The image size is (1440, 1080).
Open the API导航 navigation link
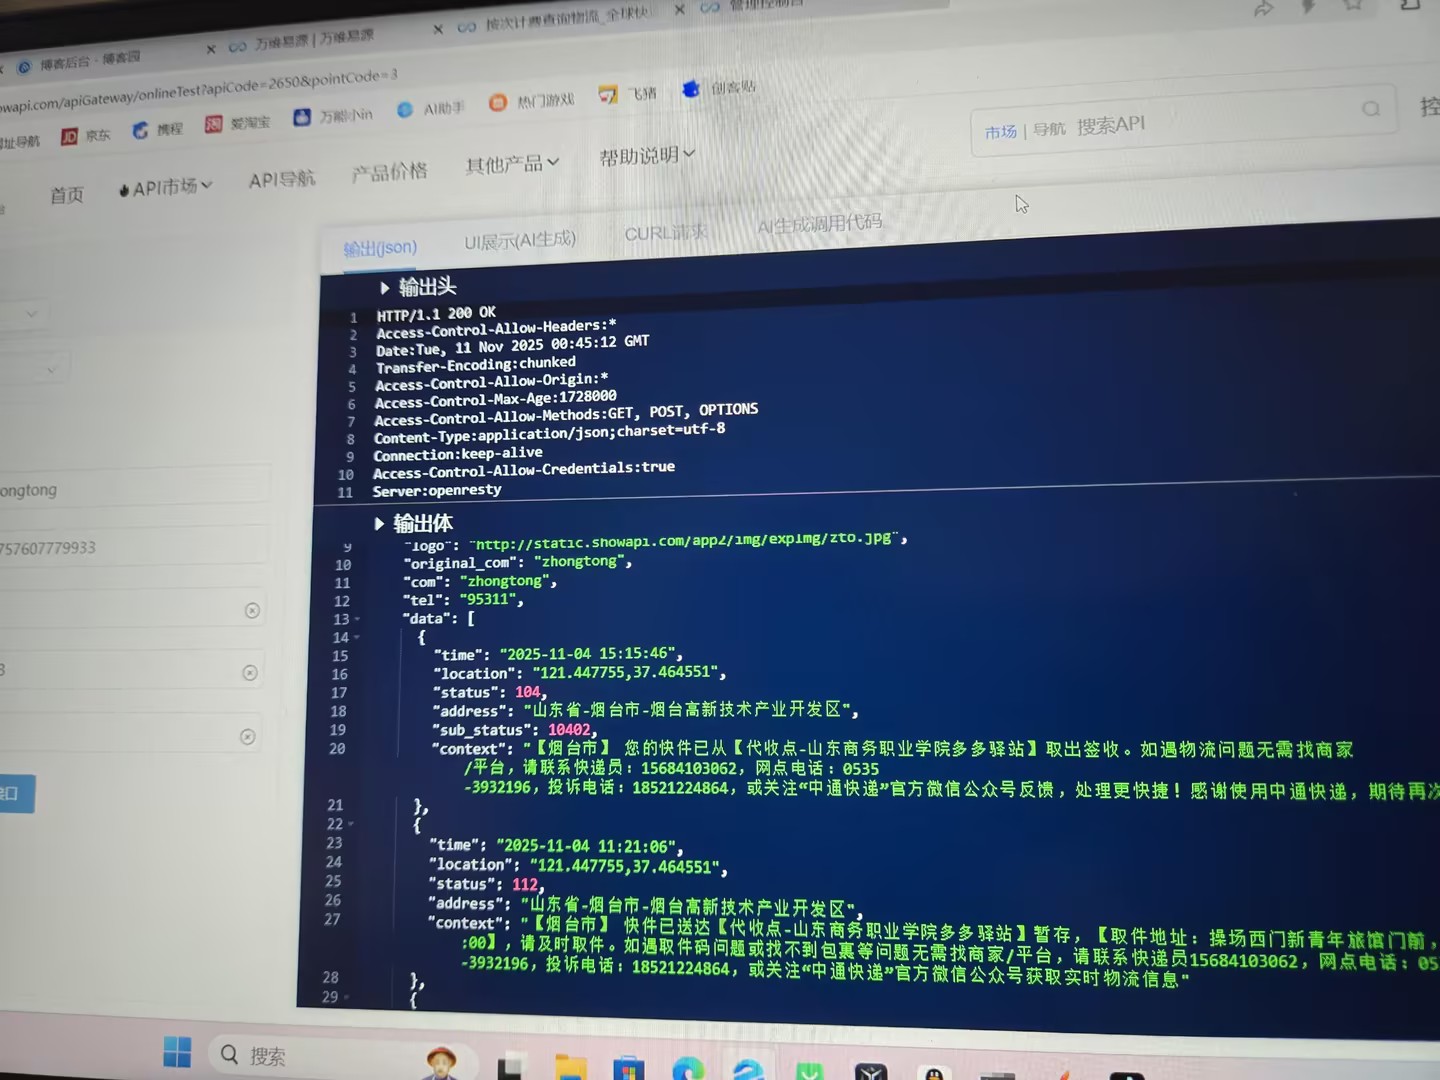point(282,180)
